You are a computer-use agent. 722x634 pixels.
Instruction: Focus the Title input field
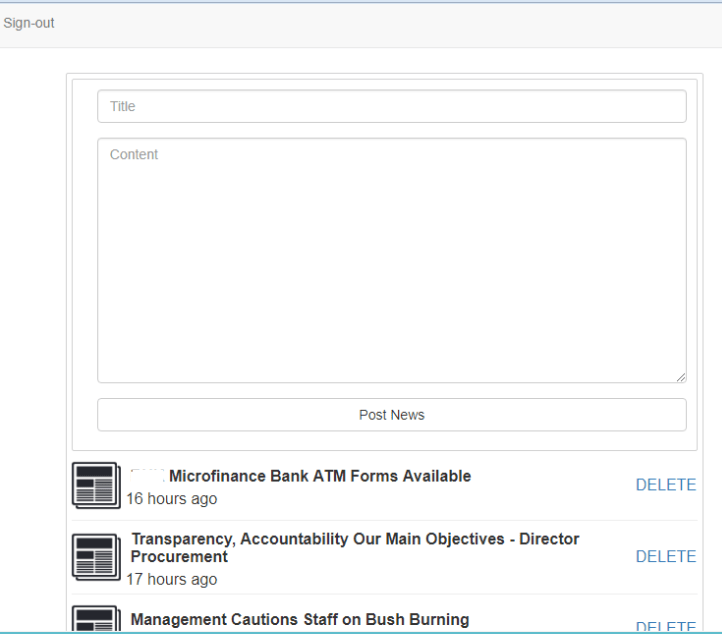click(x=391, y=107)
